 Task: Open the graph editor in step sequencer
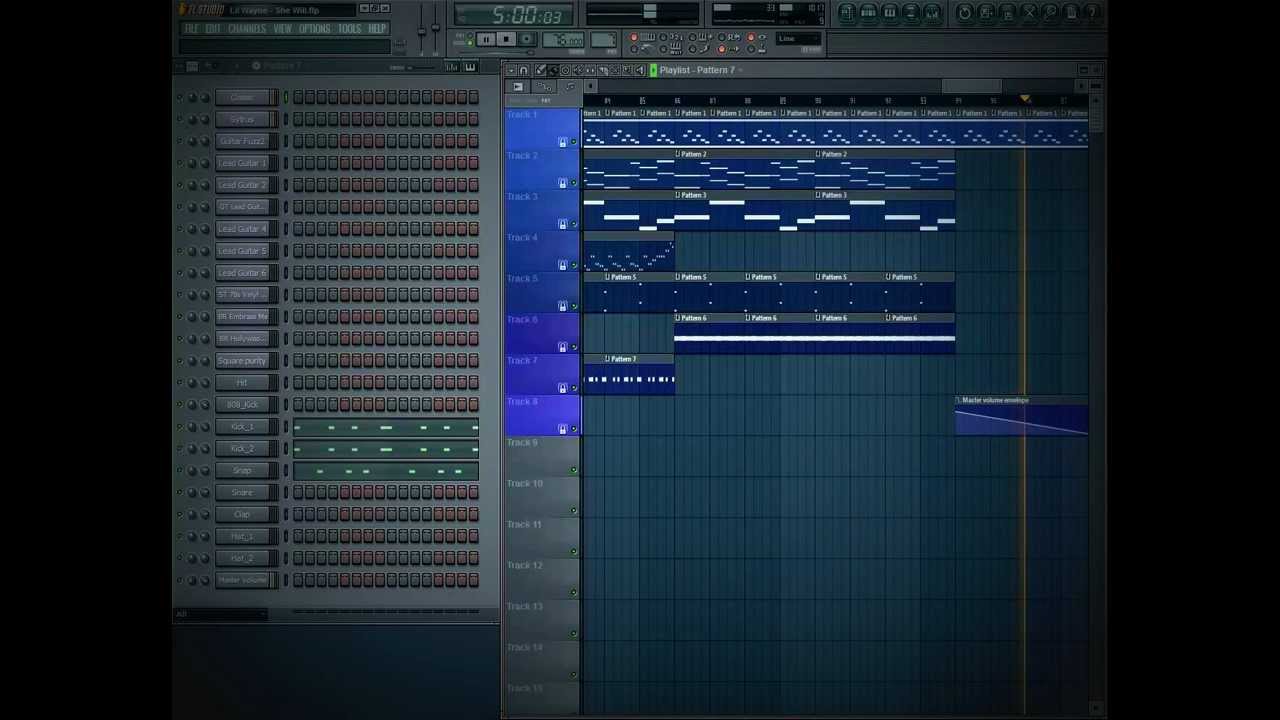click(453, 67)
